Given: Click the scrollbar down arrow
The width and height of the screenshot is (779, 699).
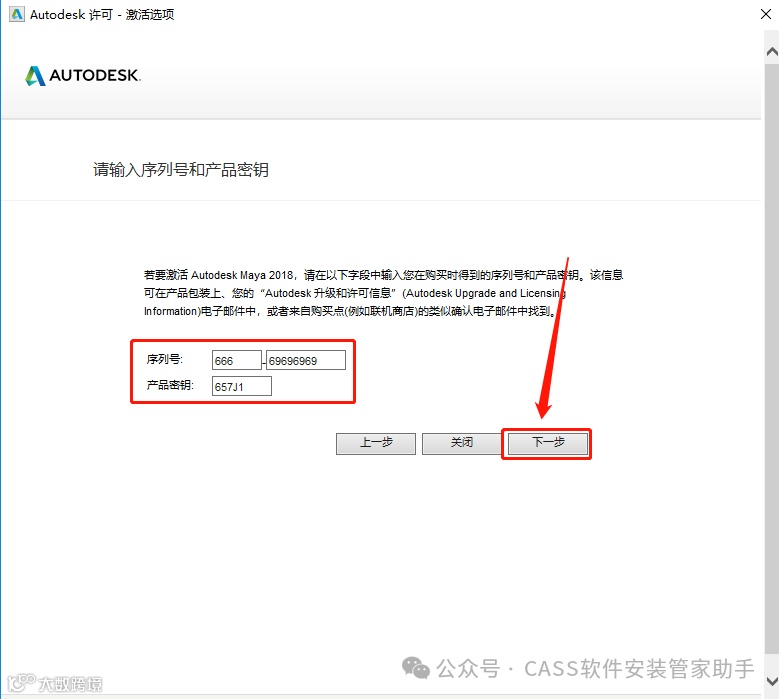Looking at the screenshot, I should pyautogui.click(x=772, y=680).
